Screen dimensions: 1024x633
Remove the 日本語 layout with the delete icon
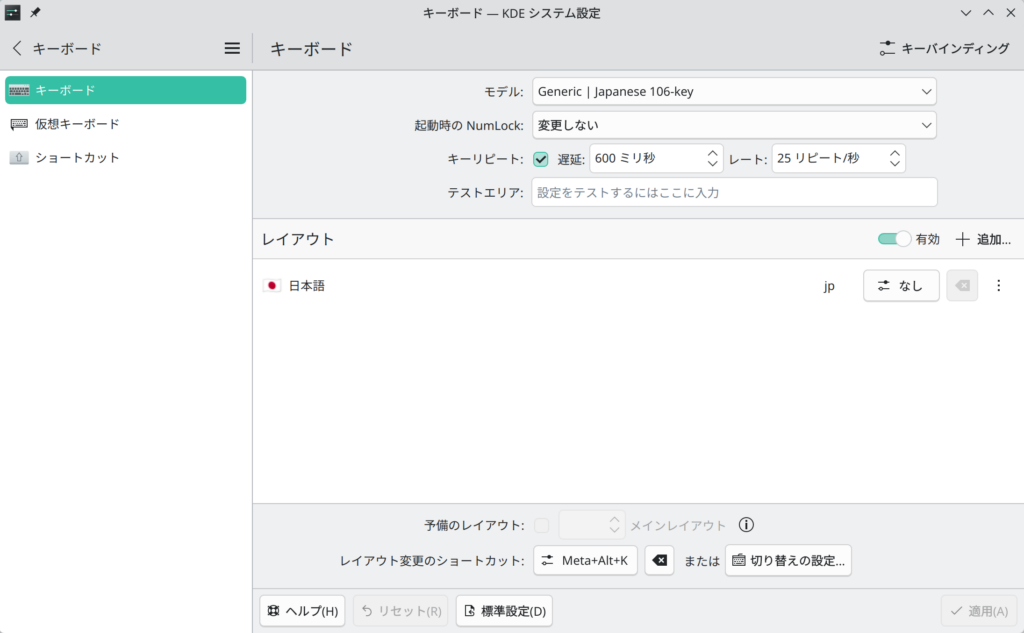pyautogui.click(x=962, y=286)
